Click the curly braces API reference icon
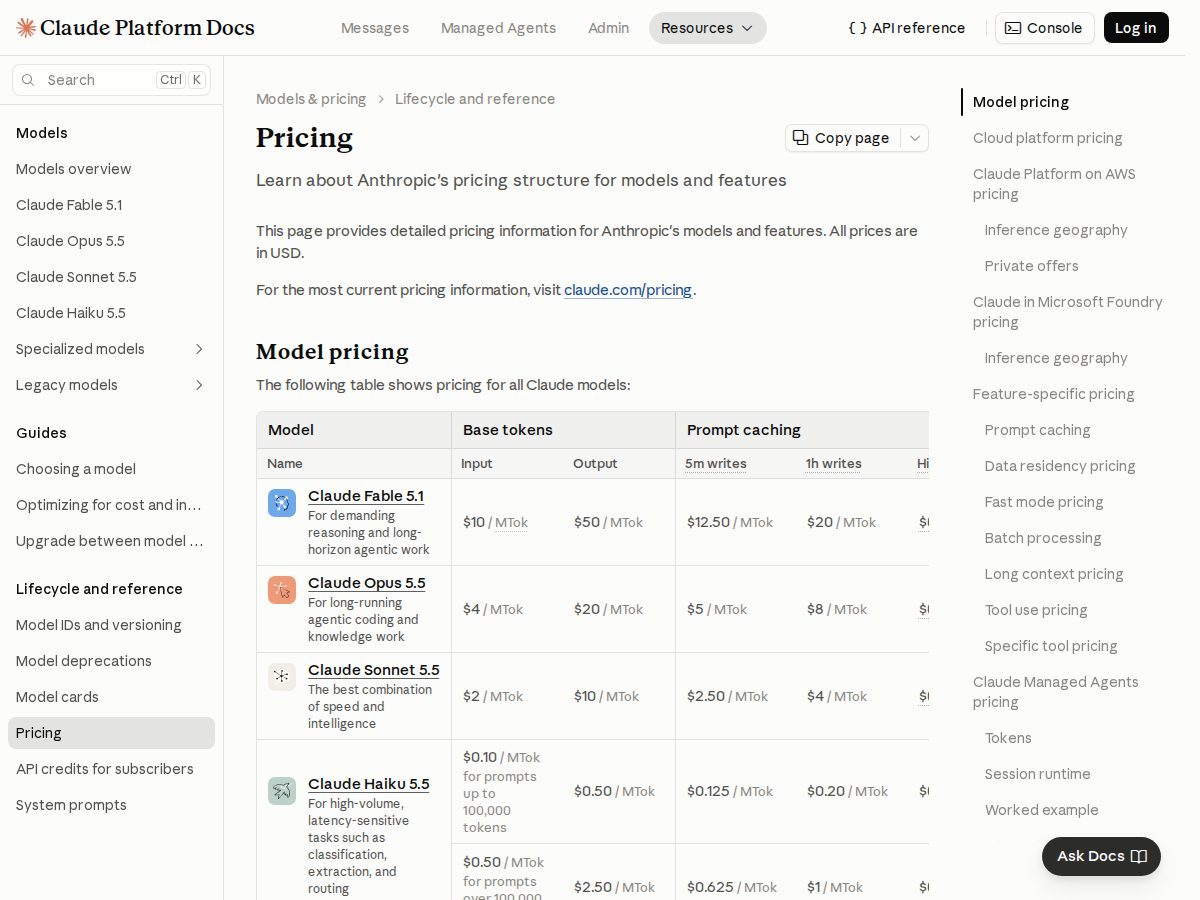The width and height of the screenshot is (1200, 900). pos(857,28)
